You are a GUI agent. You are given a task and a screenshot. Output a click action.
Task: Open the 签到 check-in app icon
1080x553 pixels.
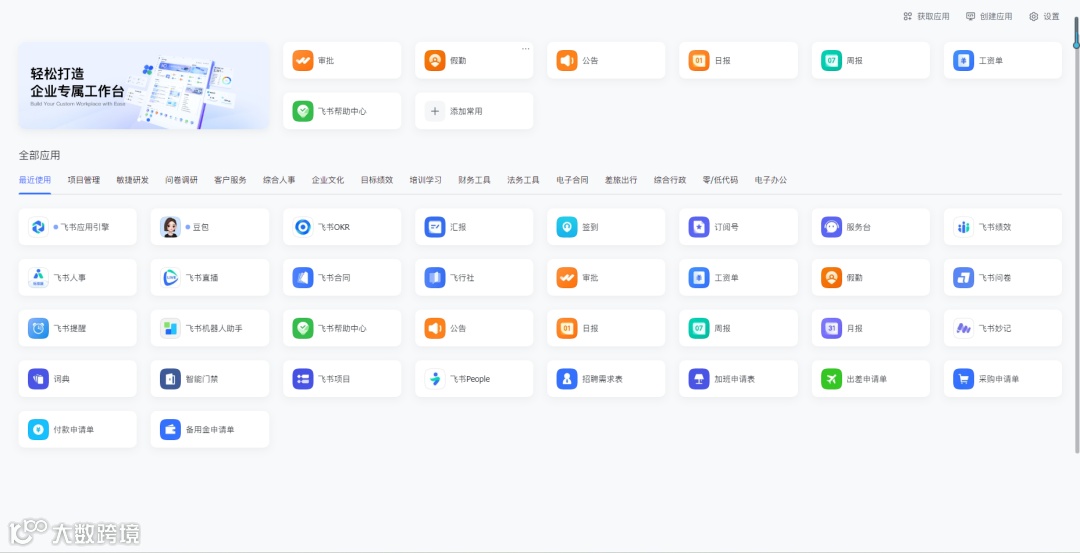[567, 227]
